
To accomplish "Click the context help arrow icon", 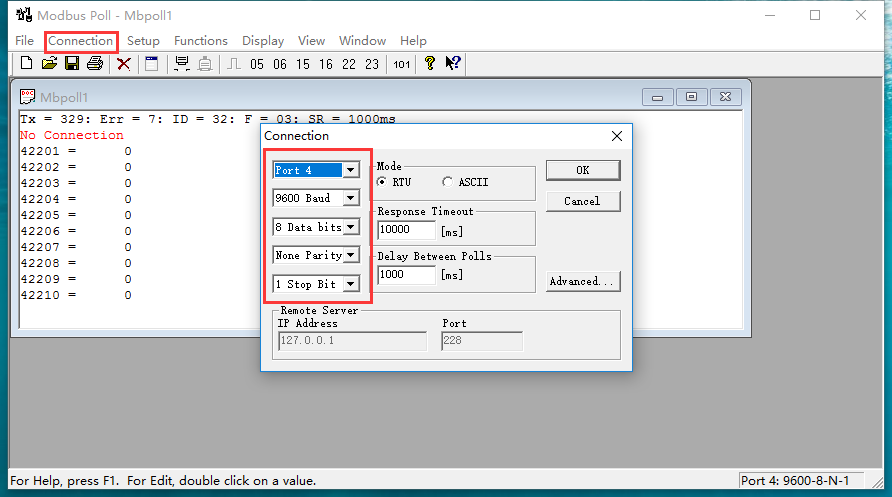I will click(x=453, y=63).
